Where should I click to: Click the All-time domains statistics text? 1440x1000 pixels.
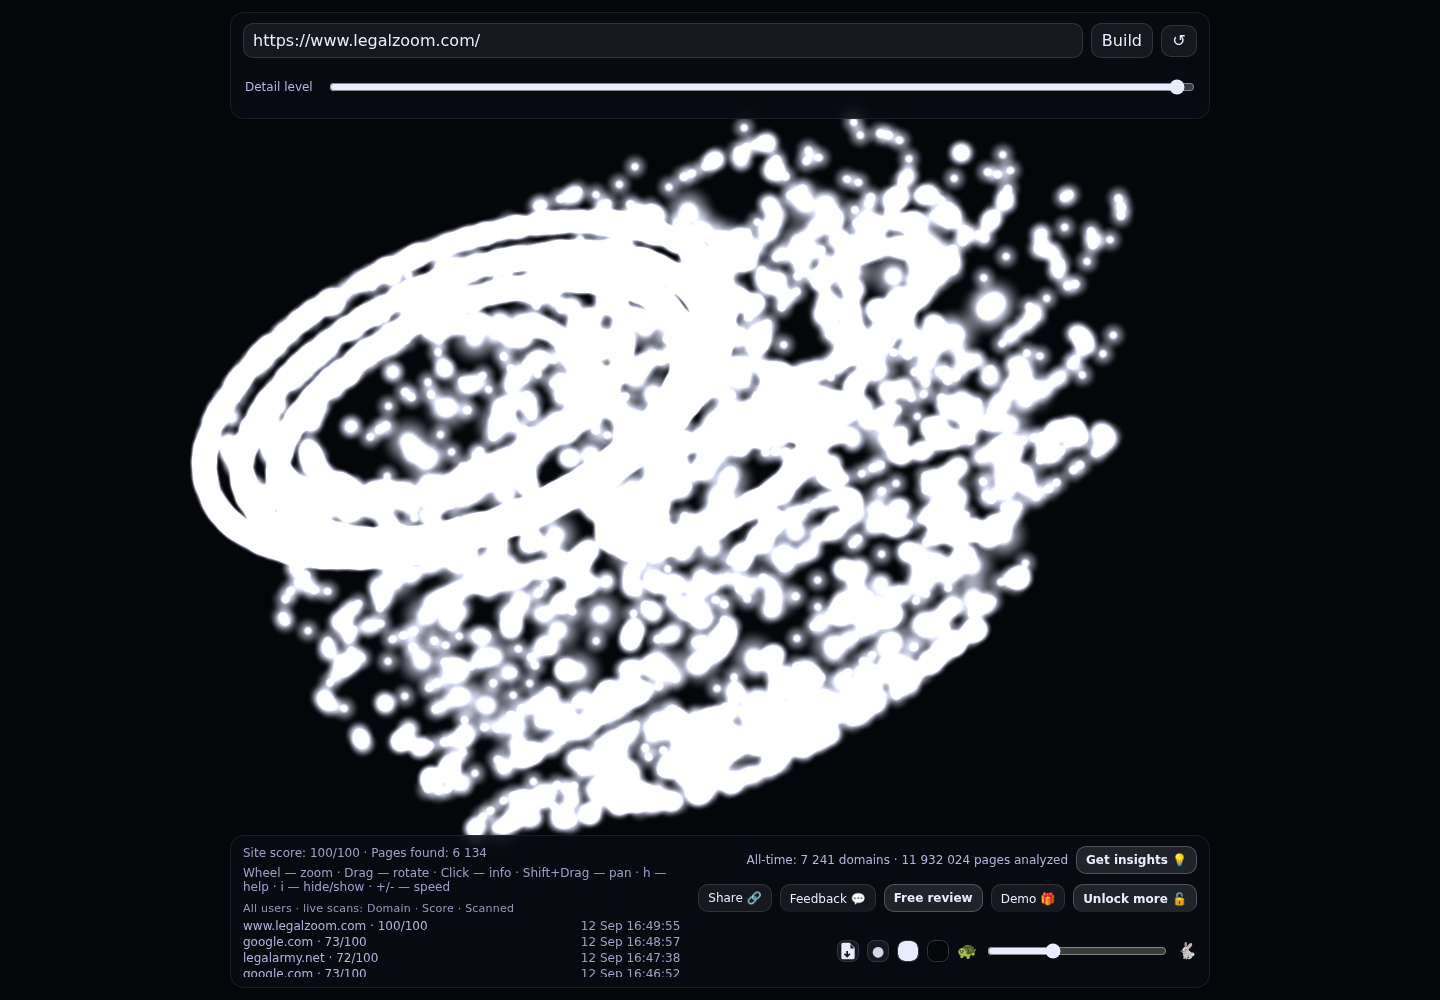pos(907,860)
